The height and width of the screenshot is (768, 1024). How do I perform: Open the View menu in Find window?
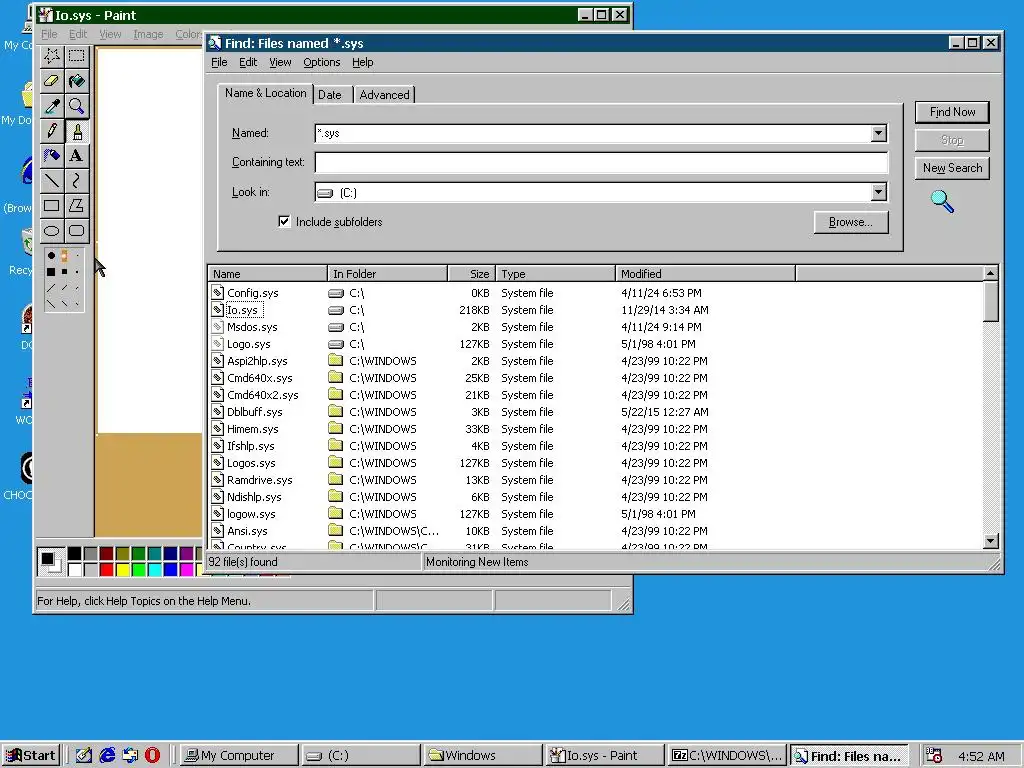pyautogui.click(x=280, y=62)
